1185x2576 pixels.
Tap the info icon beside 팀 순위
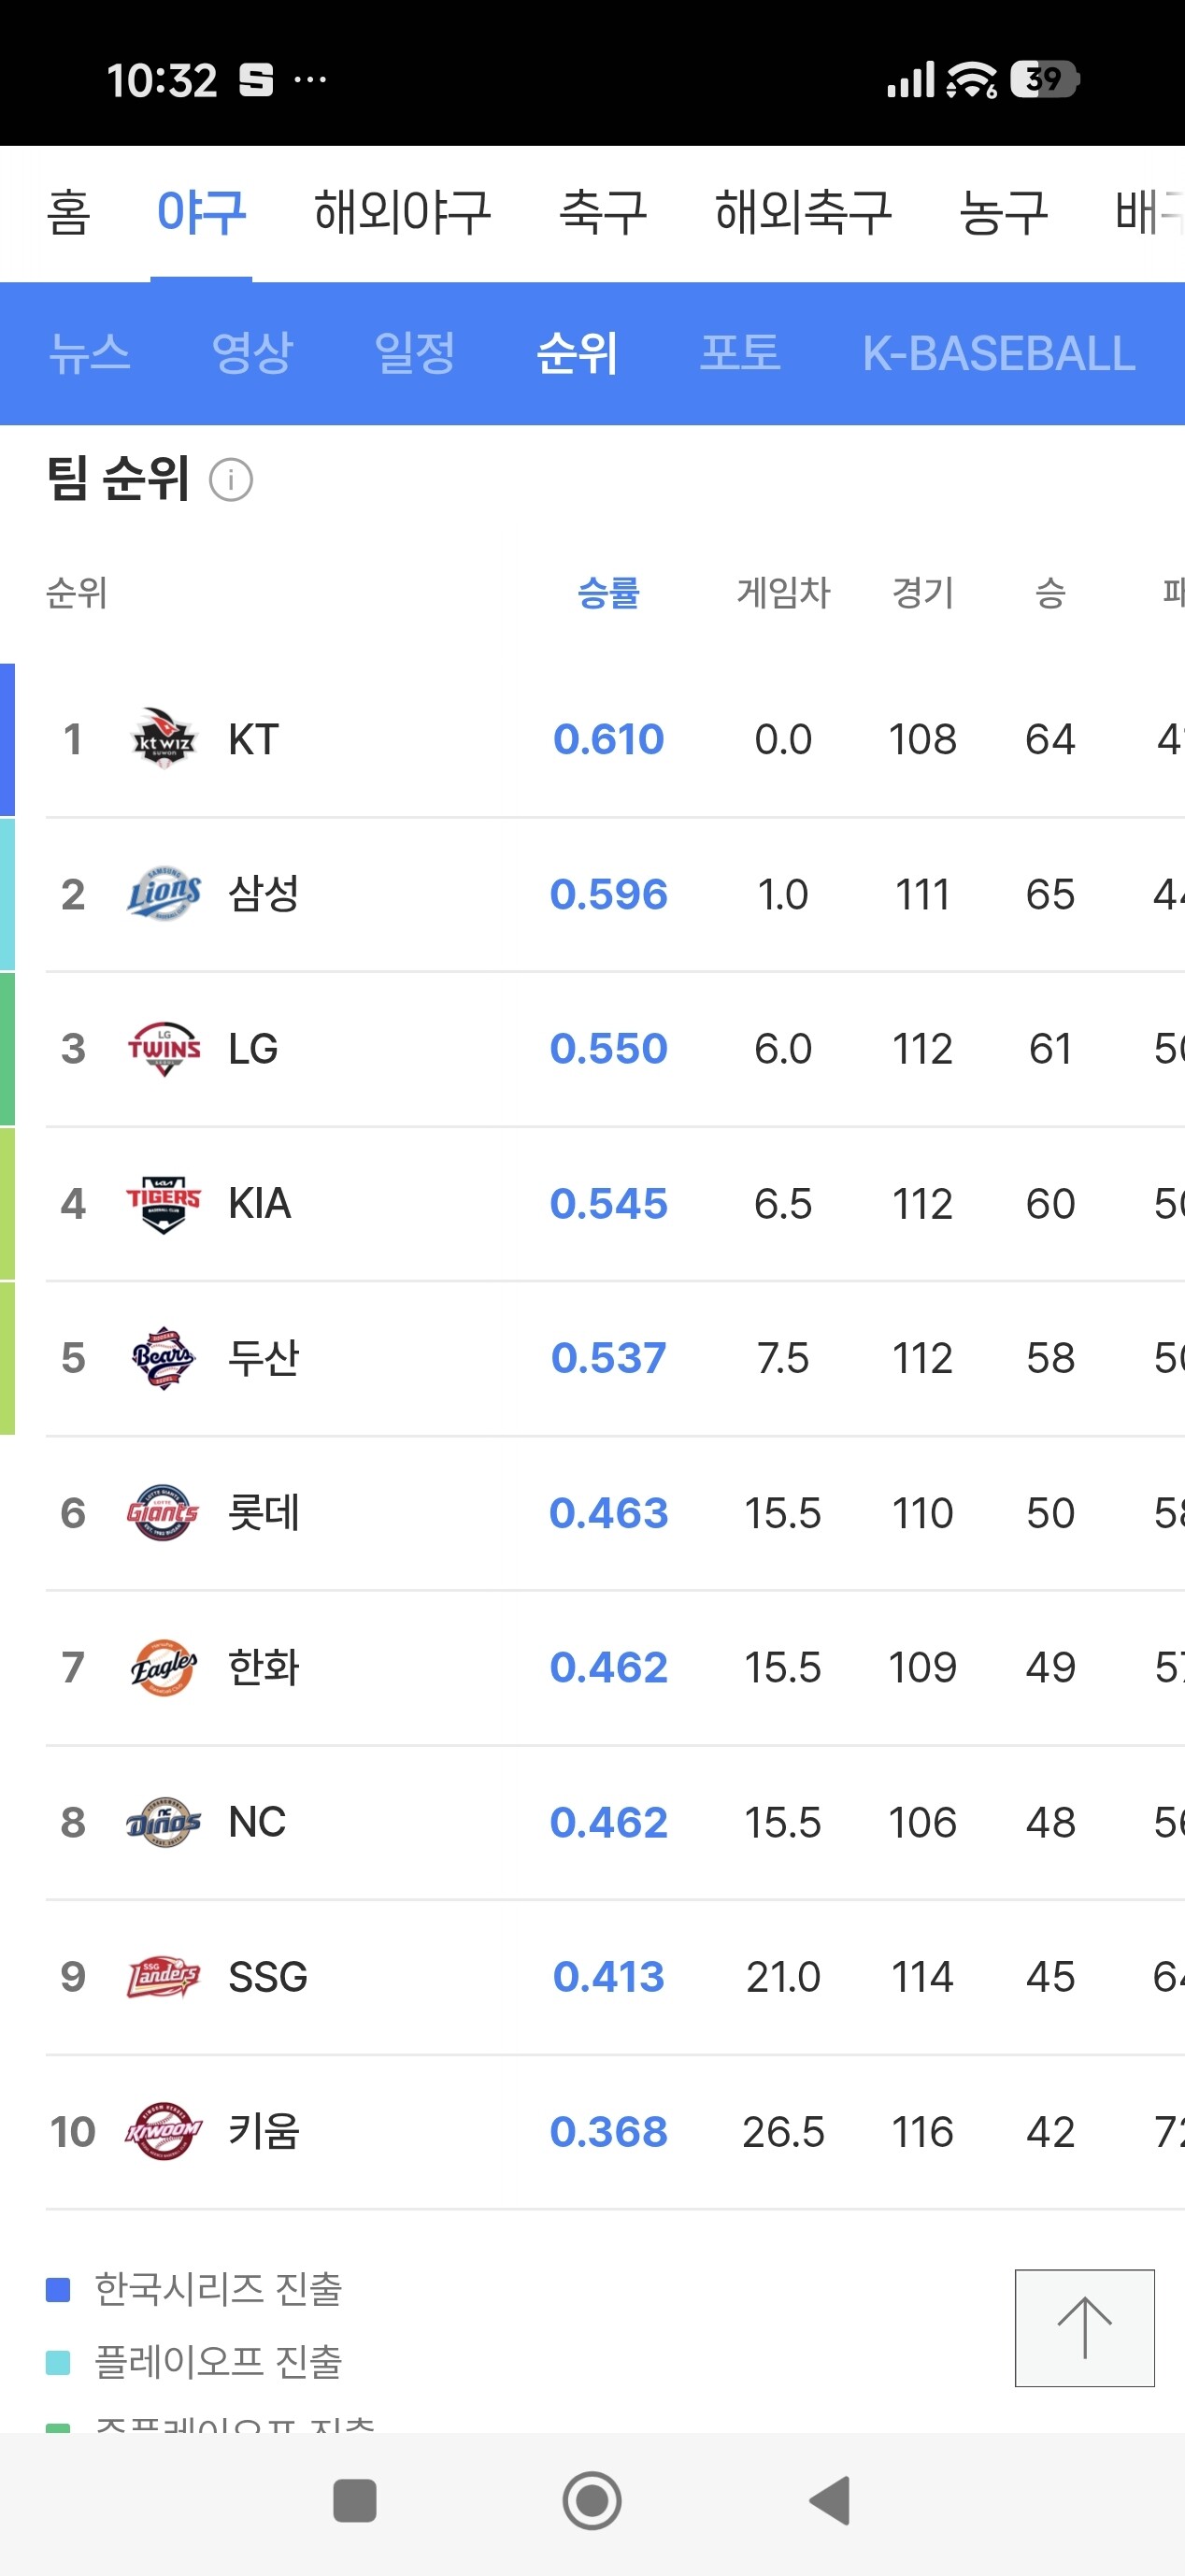pyautogui.click(x=231, y=480)
